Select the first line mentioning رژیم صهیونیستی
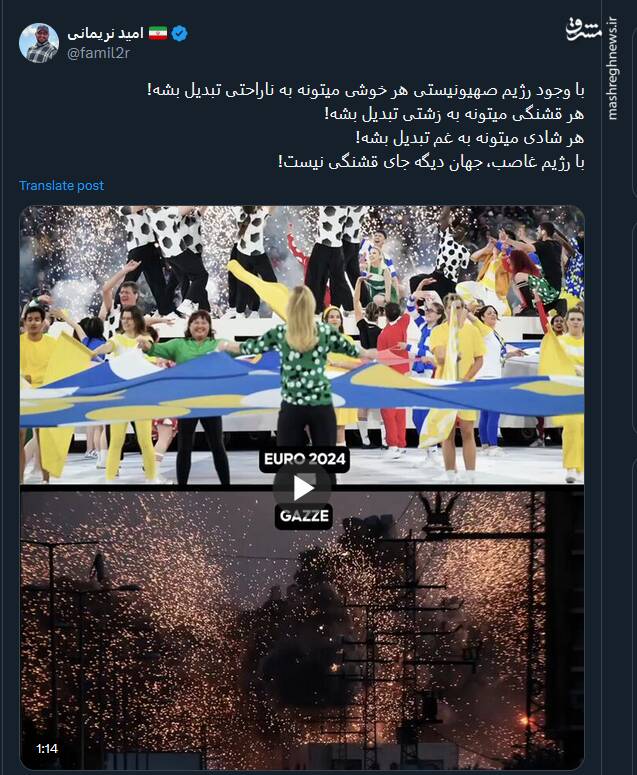The width and height of the screenshot is (637, 775). (366, 90)
